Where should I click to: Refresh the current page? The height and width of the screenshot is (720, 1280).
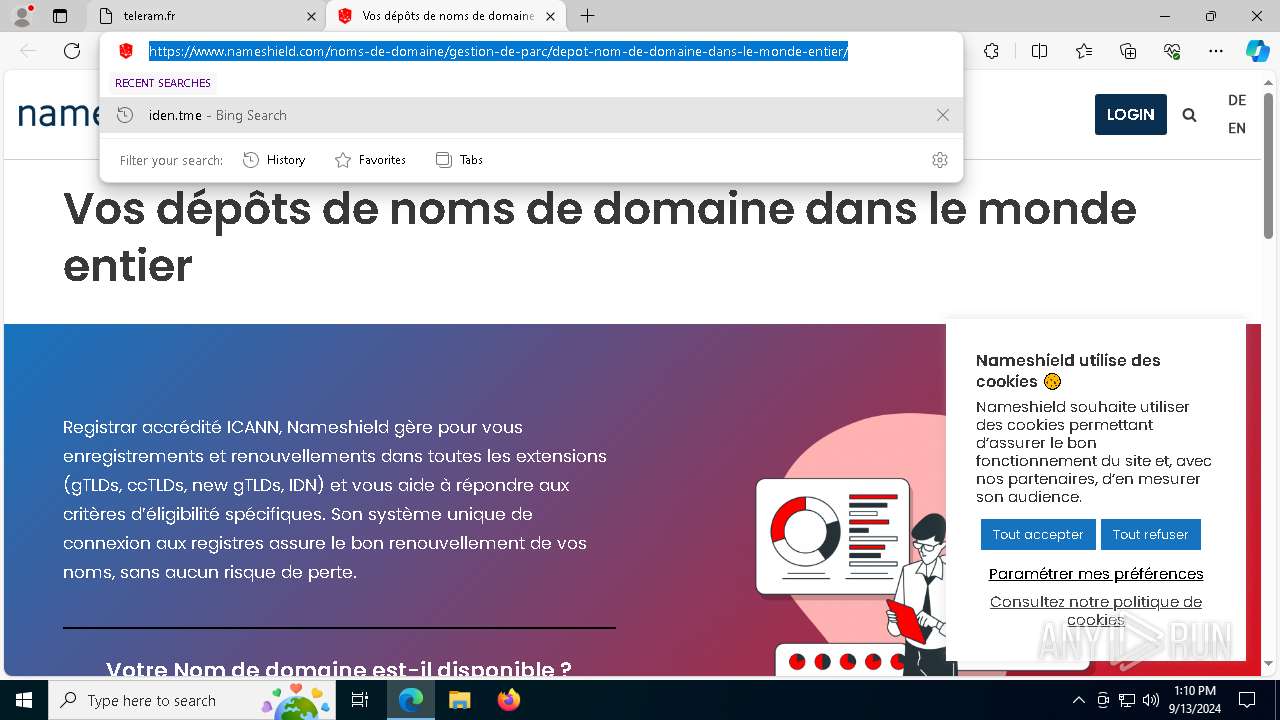pos(72,51)
